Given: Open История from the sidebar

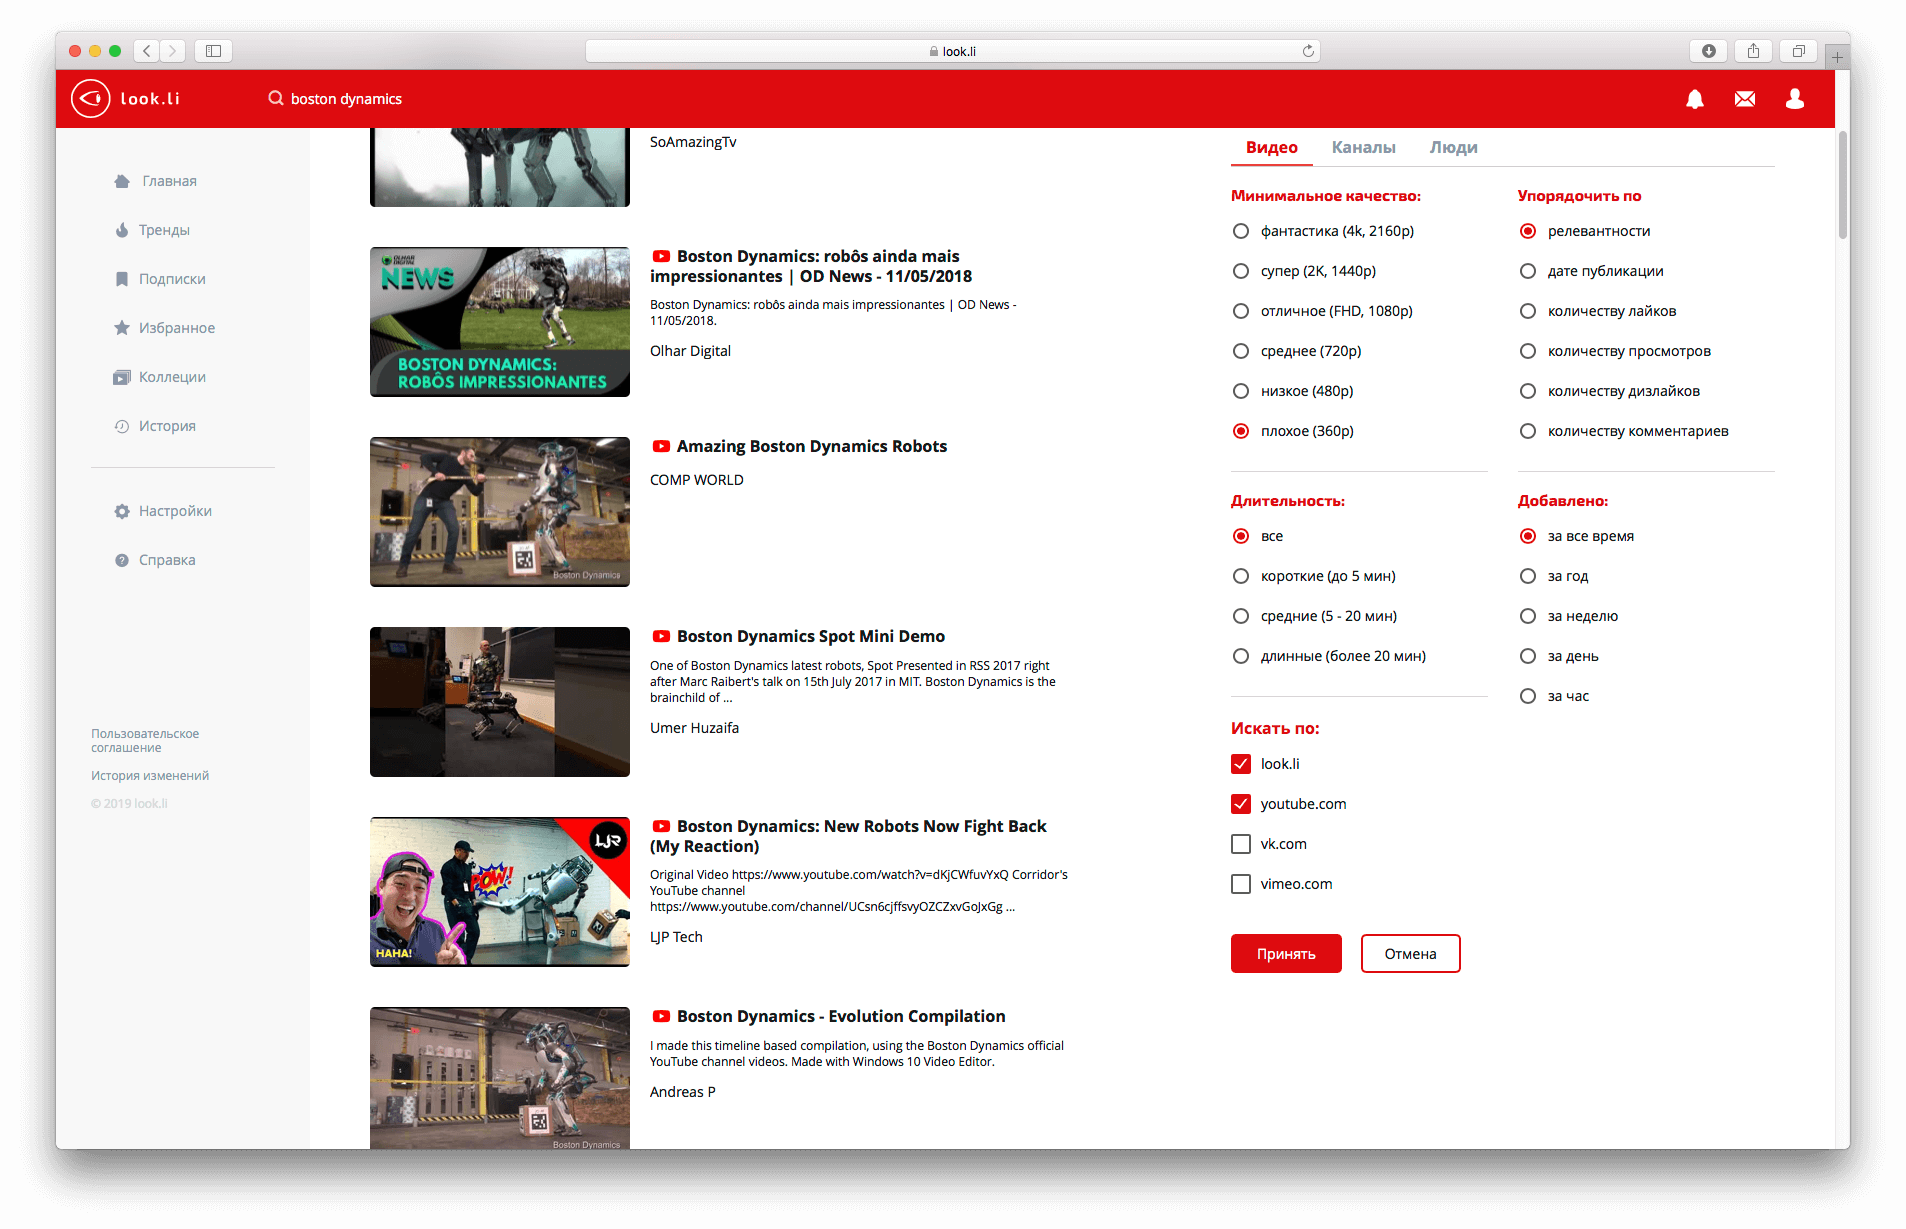Looking at the screenshot, I should click(167, 425).
